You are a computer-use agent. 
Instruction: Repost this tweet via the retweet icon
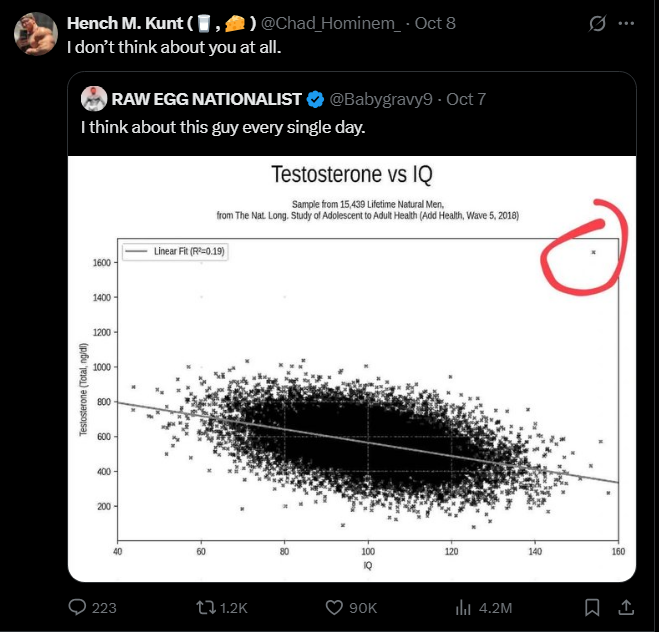[x=203, y=607]
